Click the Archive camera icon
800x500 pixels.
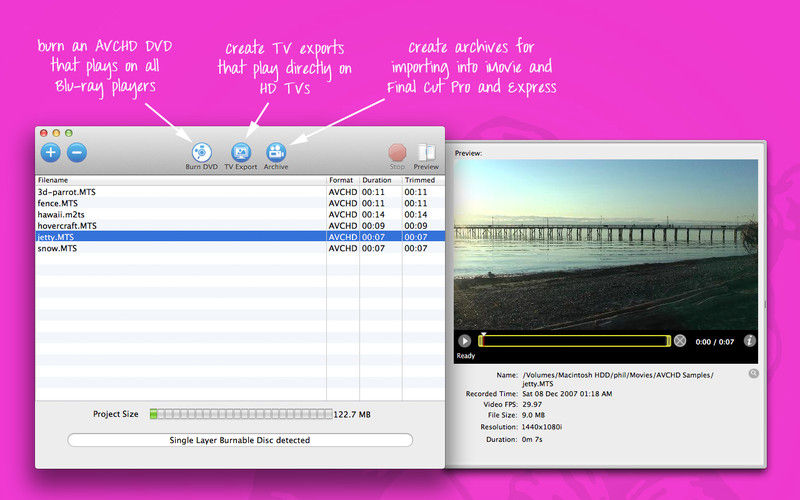[276, 152]
